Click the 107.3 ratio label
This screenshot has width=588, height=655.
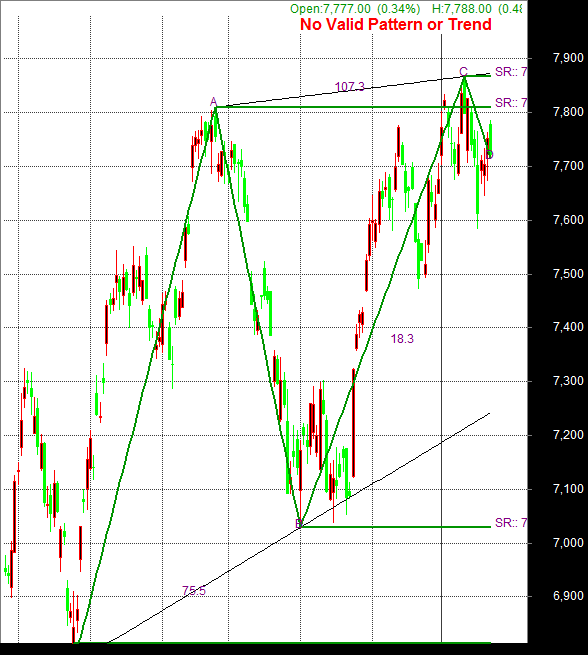350,87
